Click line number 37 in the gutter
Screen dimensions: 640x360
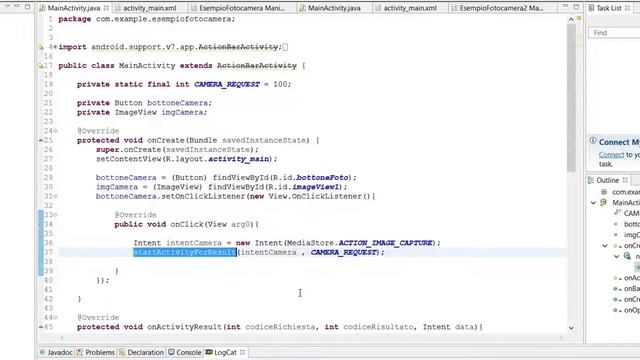point(49,252)
